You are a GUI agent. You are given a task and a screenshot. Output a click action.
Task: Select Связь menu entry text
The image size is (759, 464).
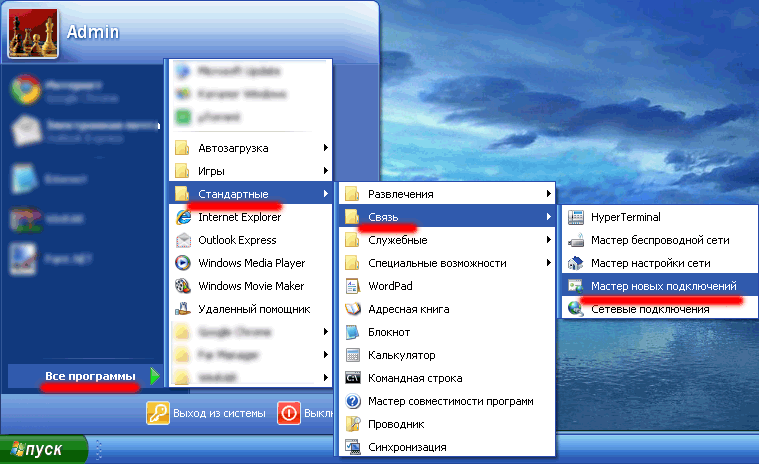(x=383, y=217)
